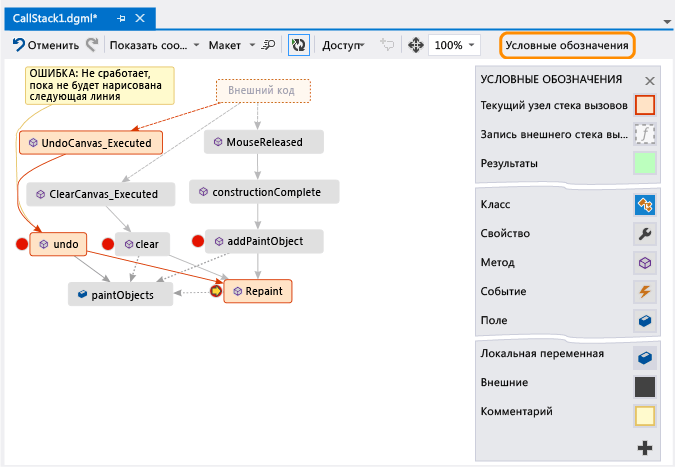The width and height of the screenshot is (675, 467).
Task: Select the clear method node
Action: click(142, 244)
